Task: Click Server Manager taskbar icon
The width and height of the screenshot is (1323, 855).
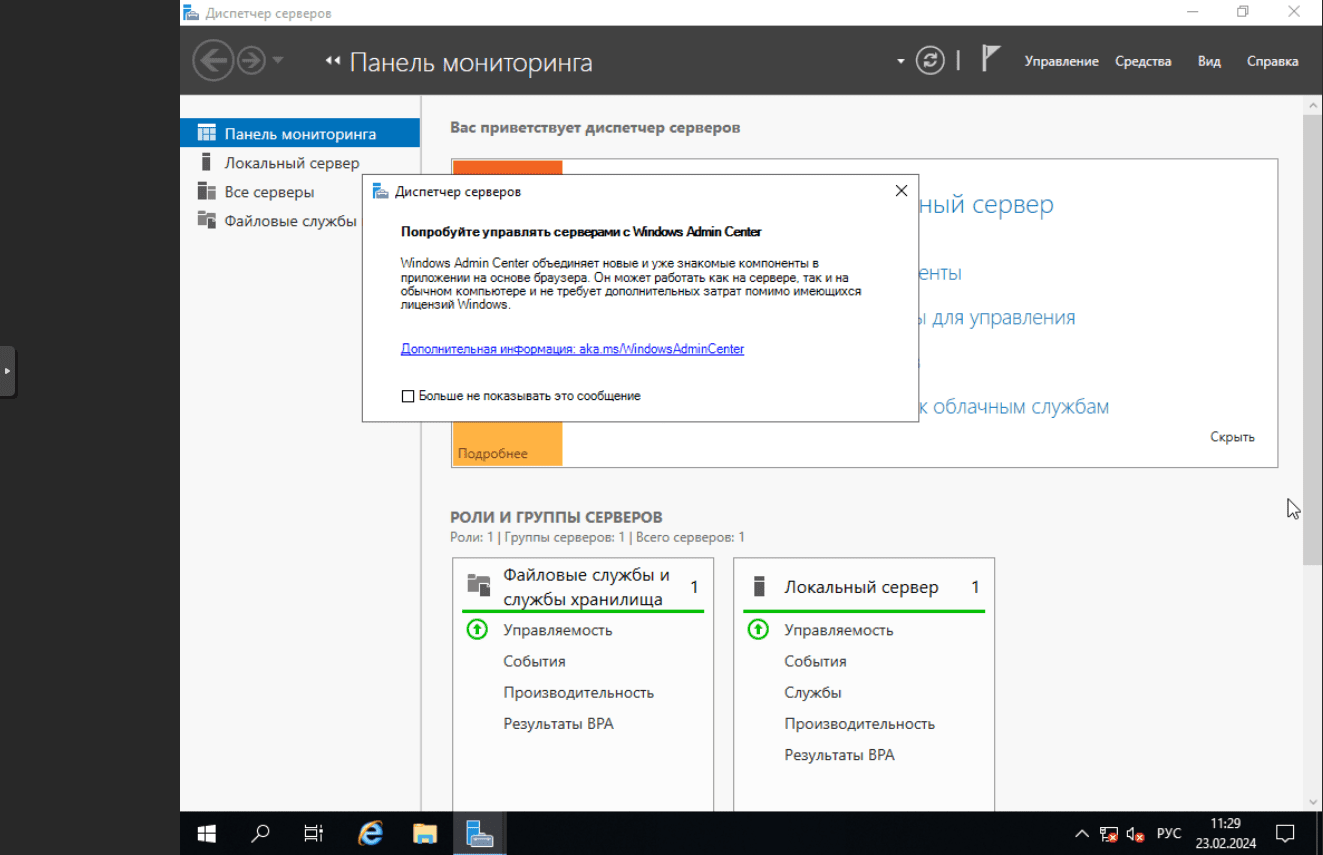Action: click(479, 833)
